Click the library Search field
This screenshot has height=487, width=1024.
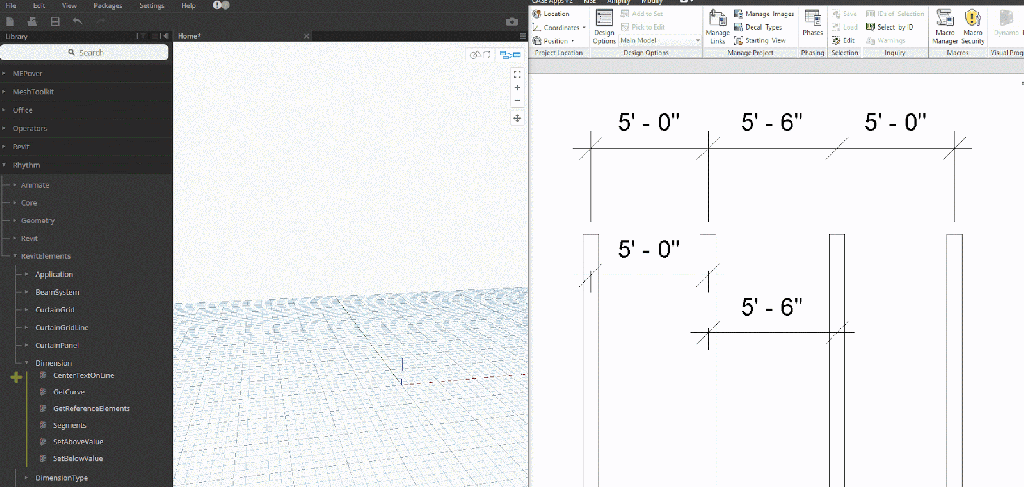coord(86,52)
